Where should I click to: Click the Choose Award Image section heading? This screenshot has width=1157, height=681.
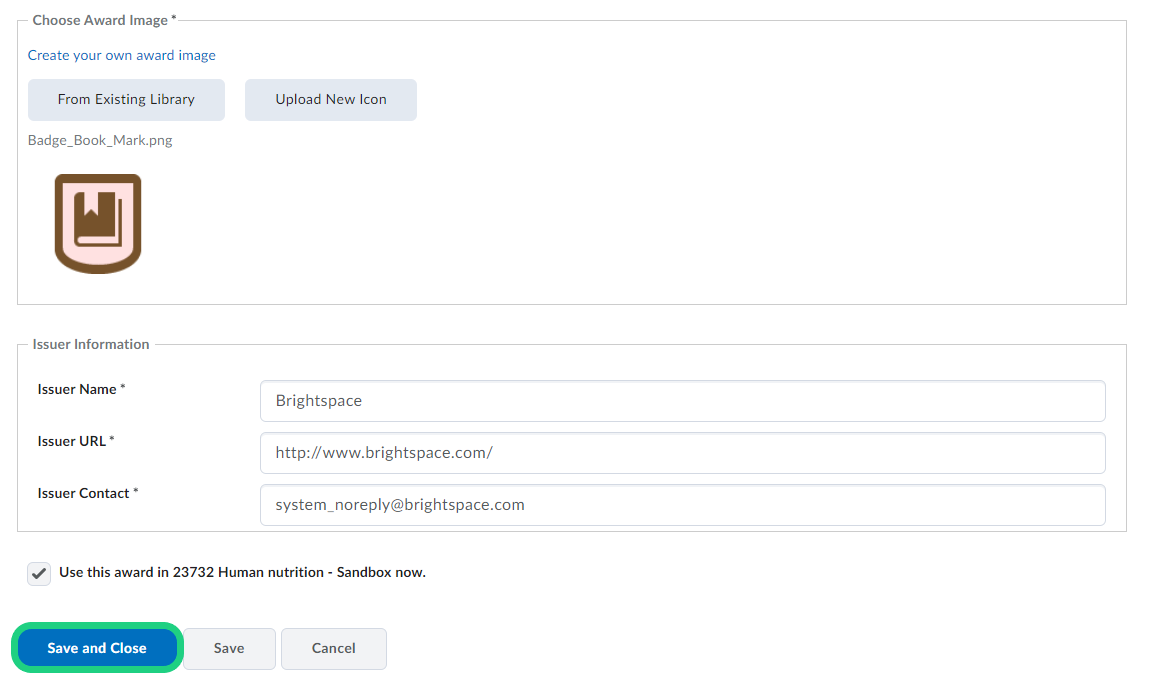coord(100,20)
